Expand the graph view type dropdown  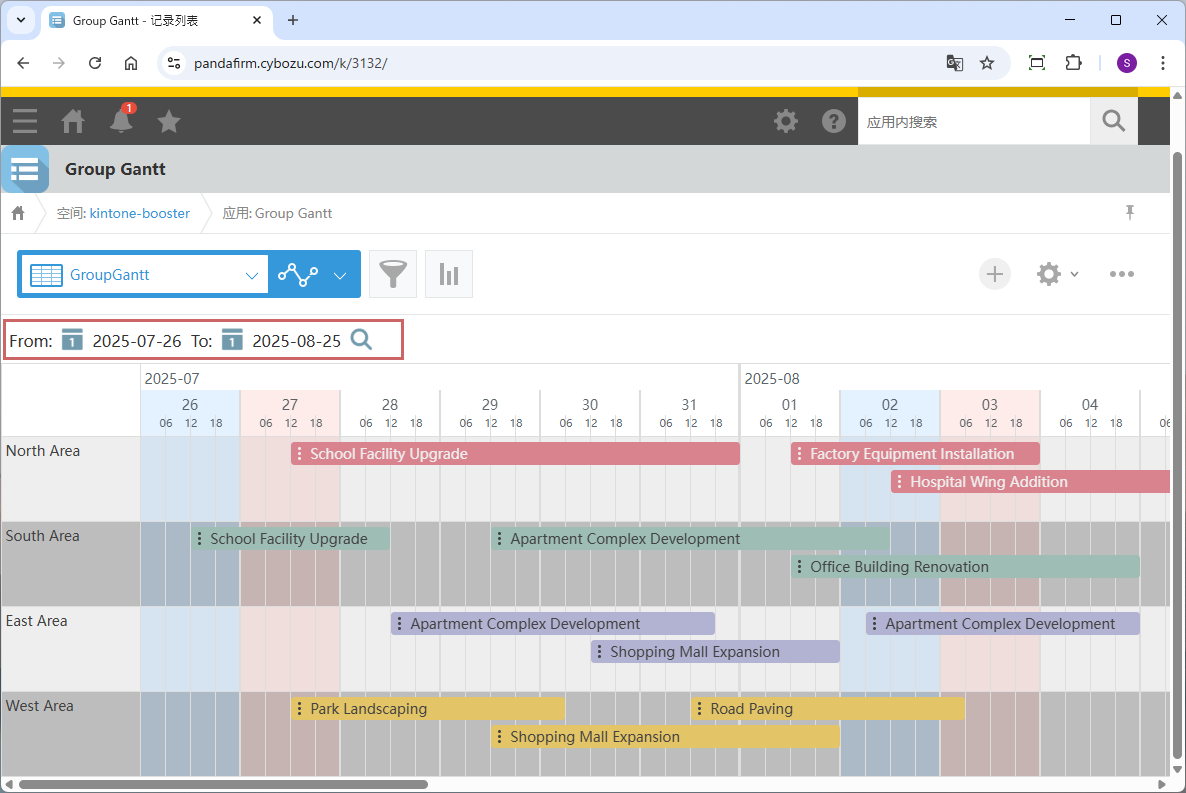click(x=340, y=275)
